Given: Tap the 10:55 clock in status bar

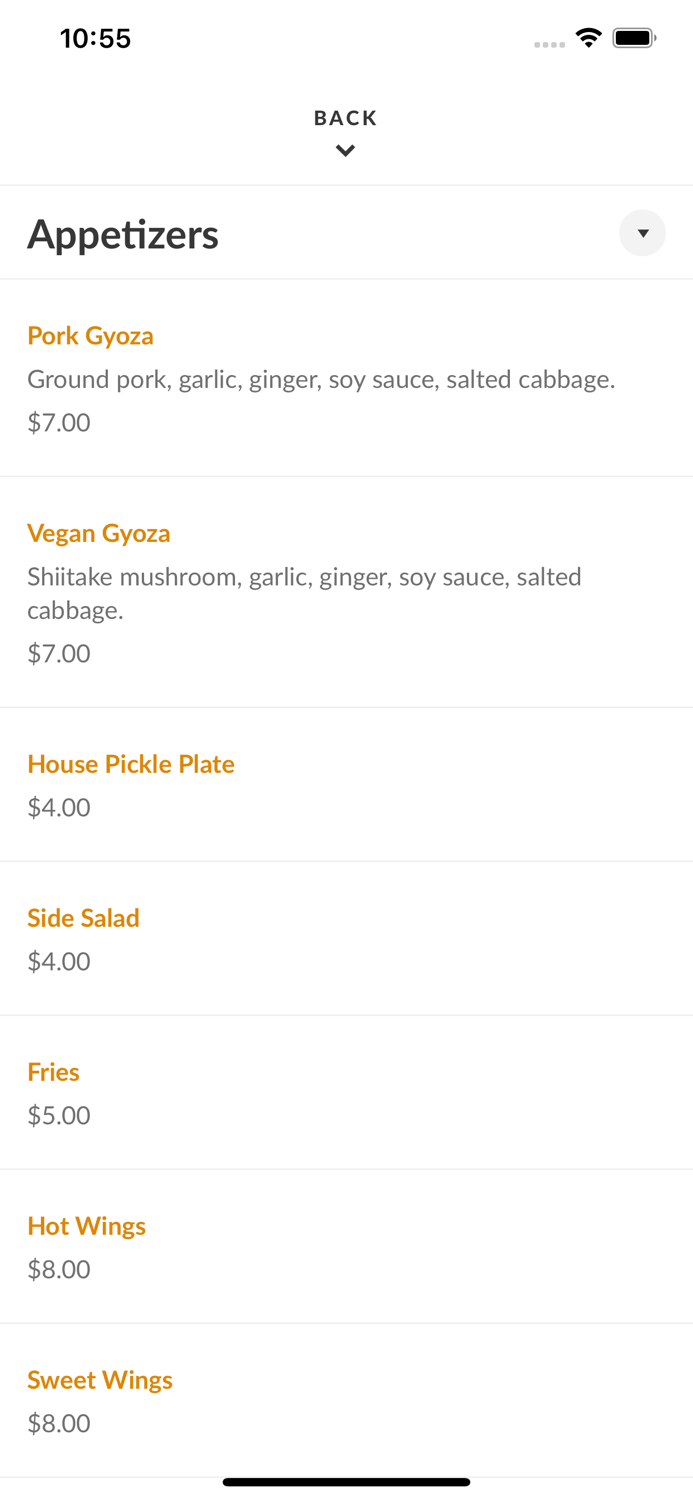Looking at the screenshot, I should [x=96, y=39].
